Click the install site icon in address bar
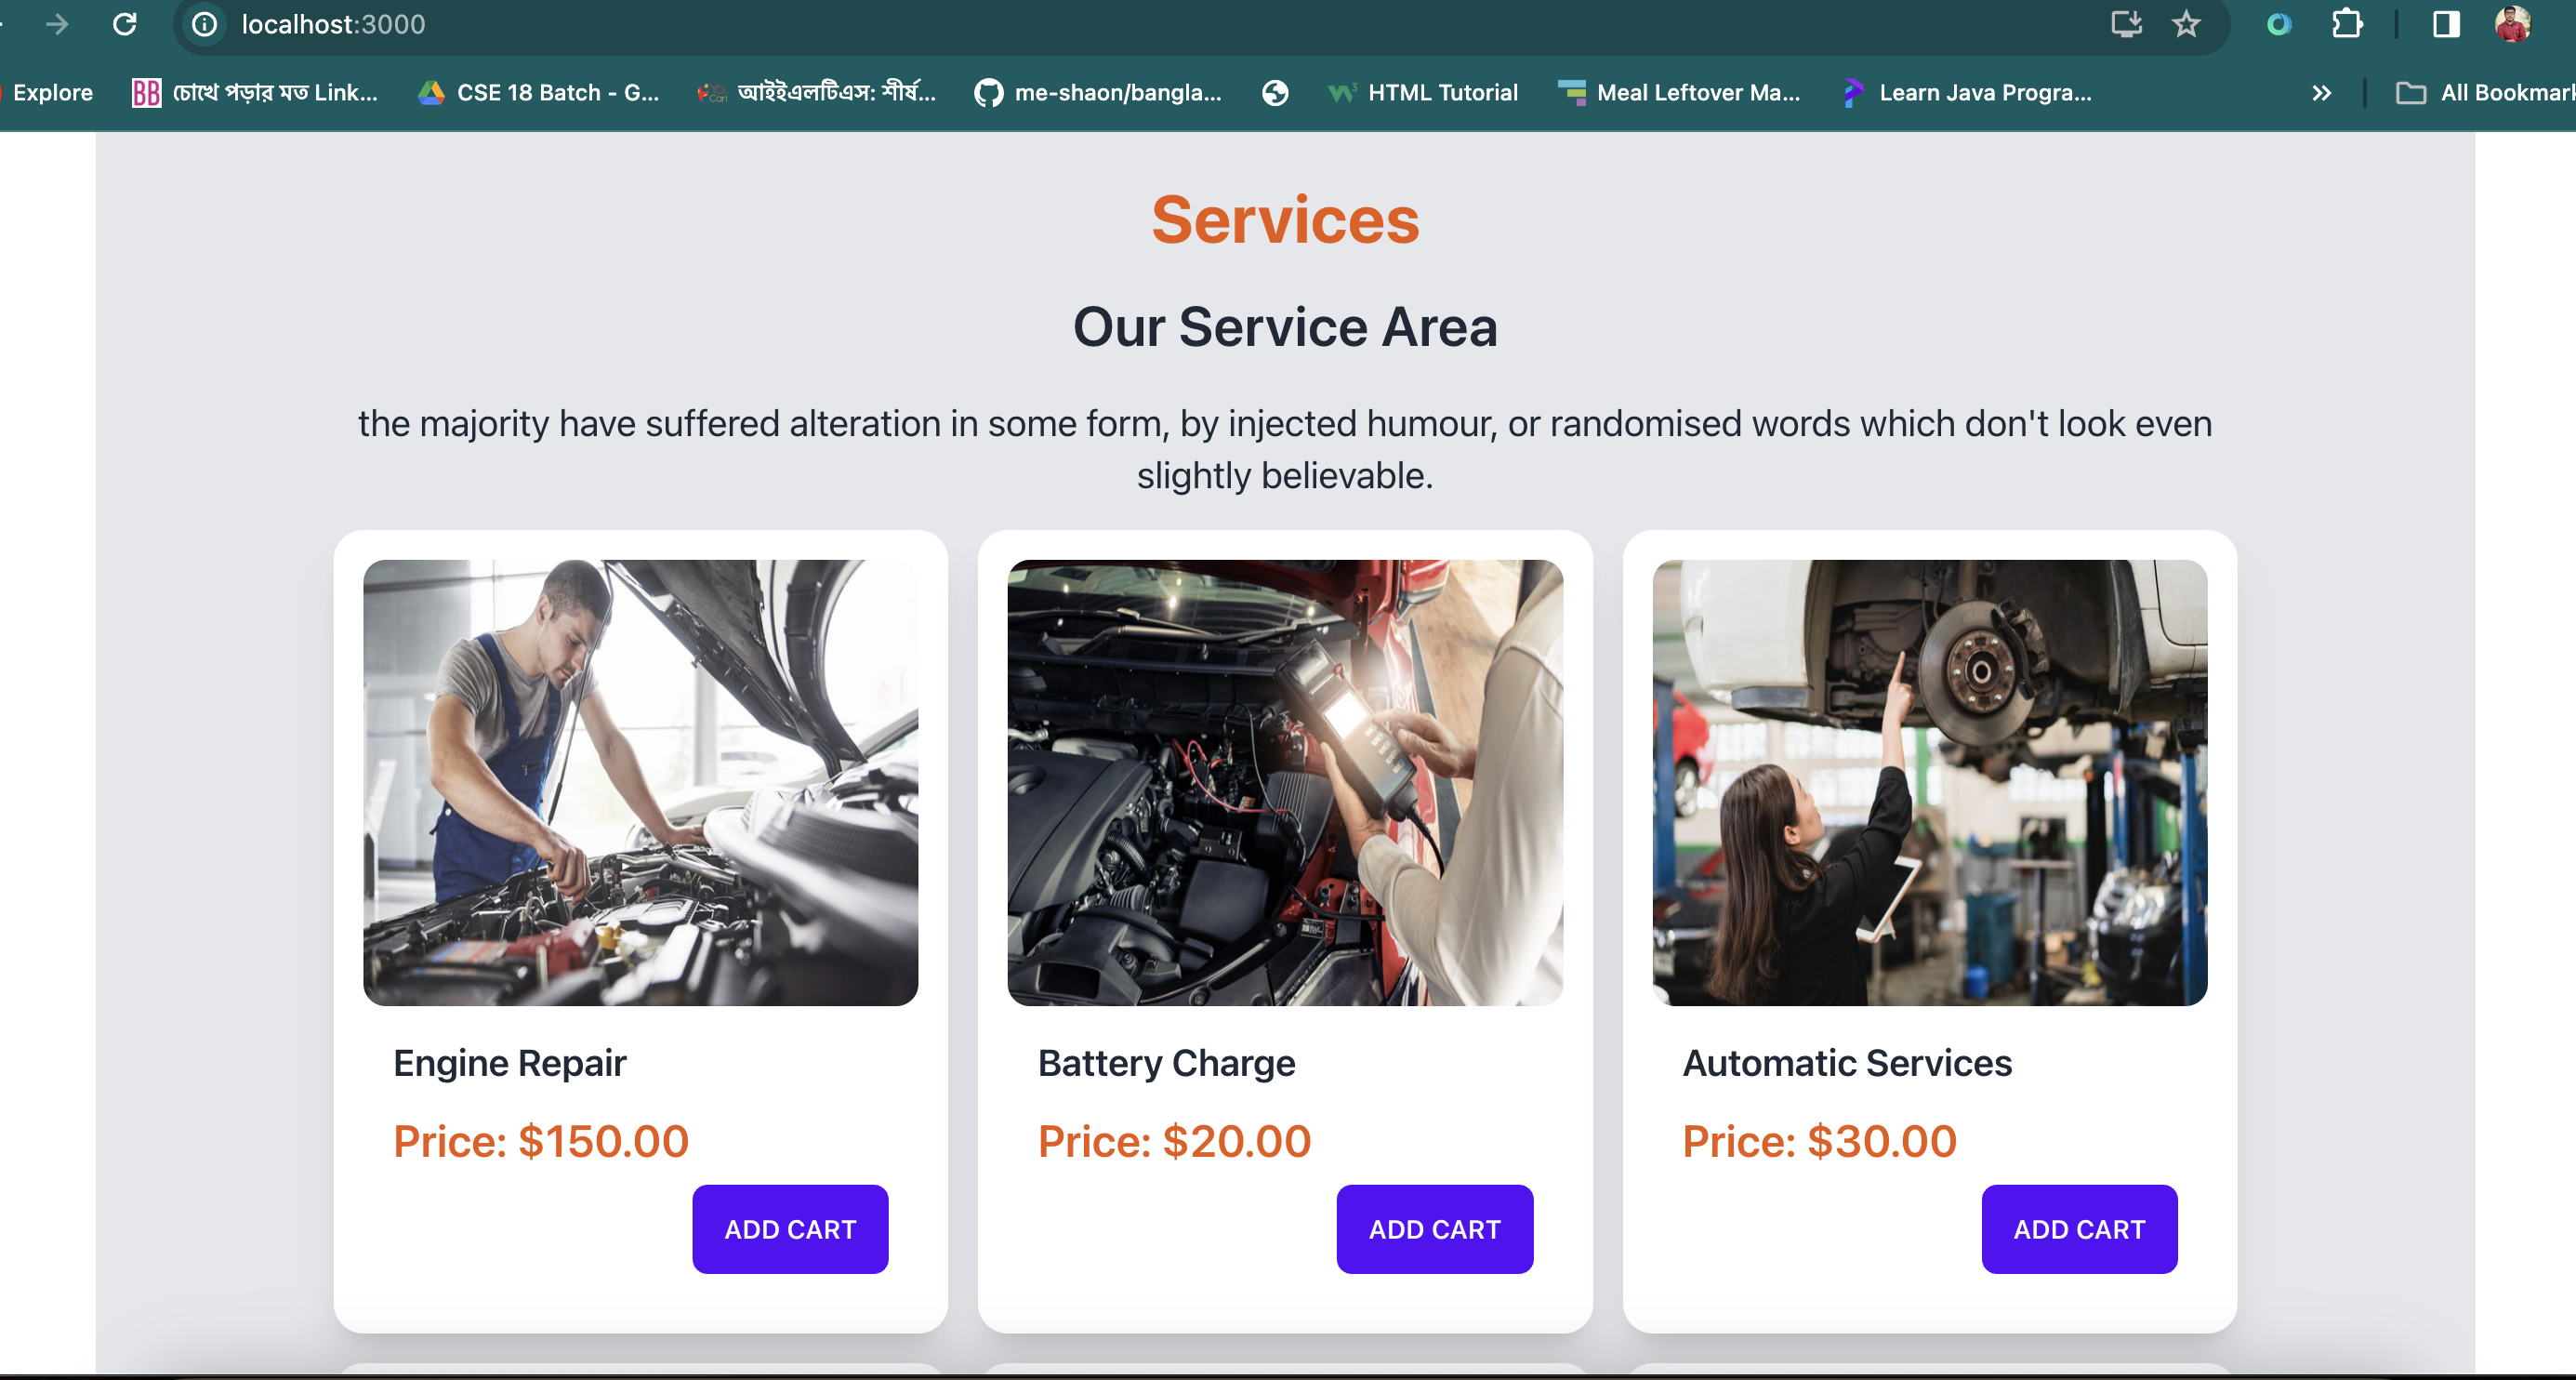The image size is (2576, 1380). coord(2126,25)
